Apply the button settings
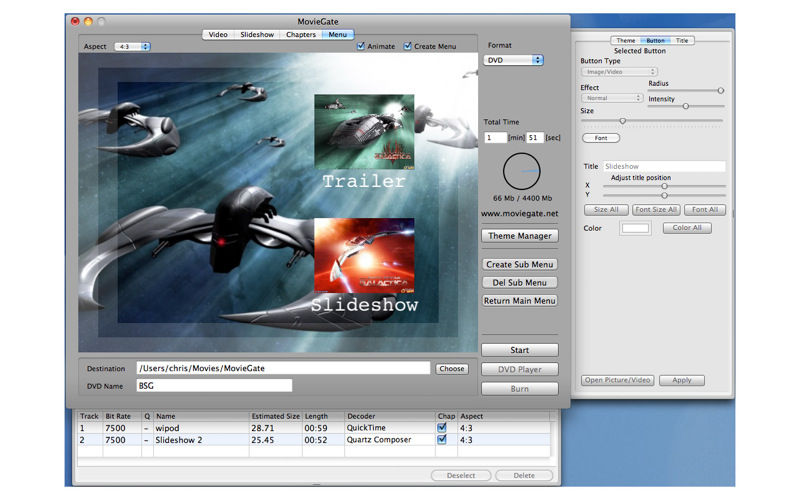This screenshot has width=800, height=500. tap(682, 380)
